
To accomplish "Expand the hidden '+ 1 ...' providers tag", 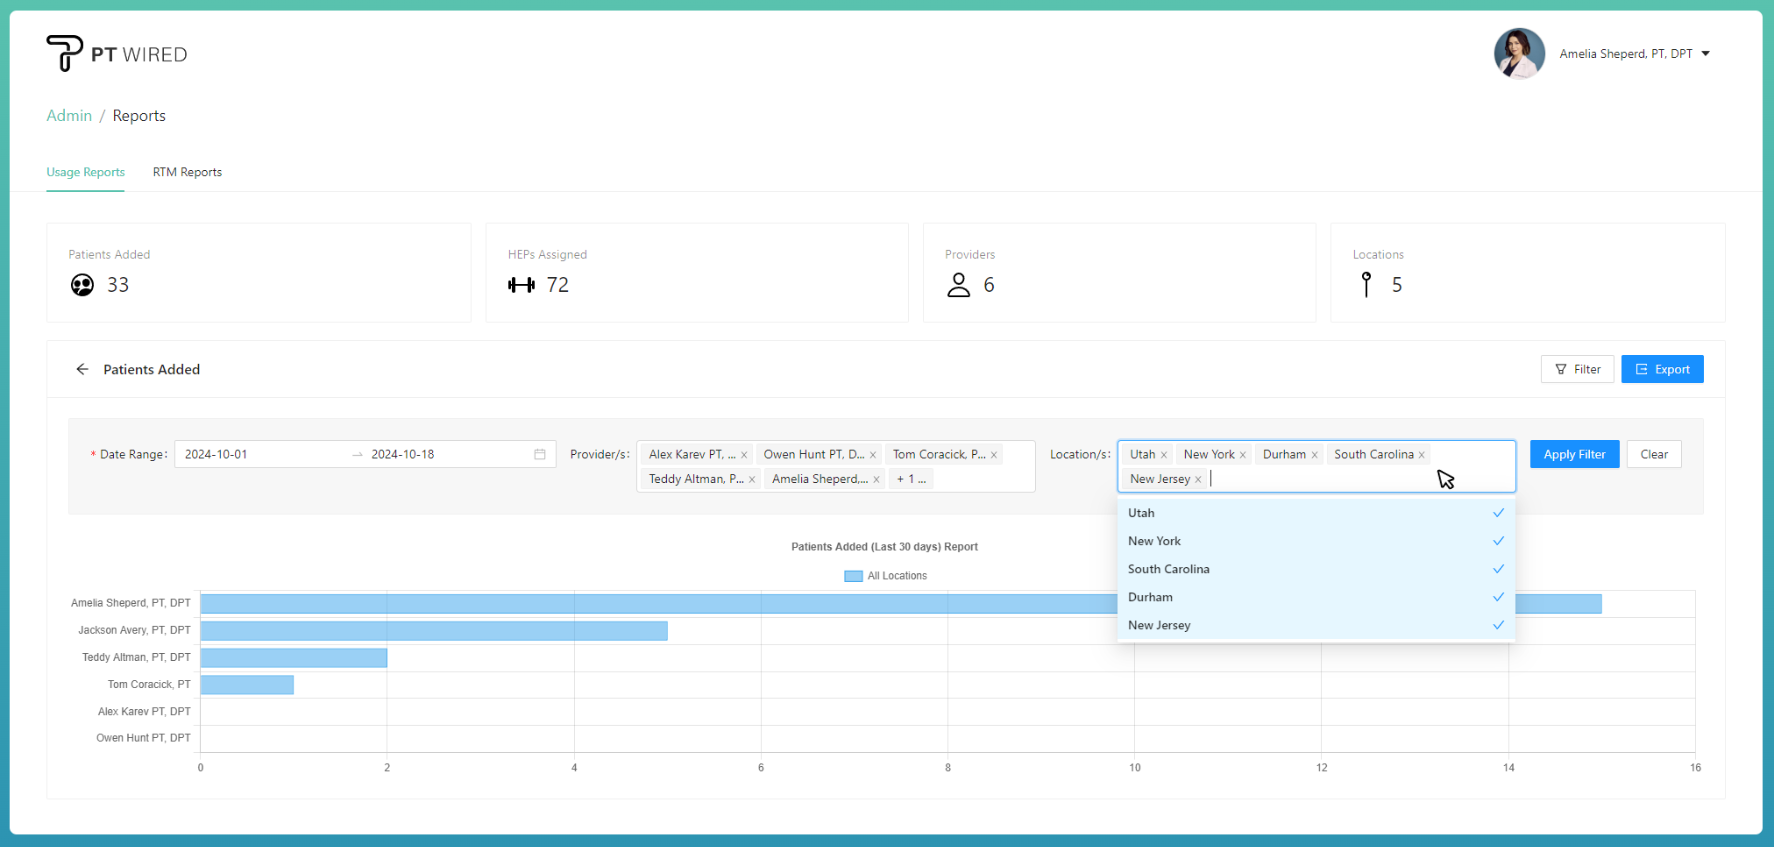I will (x=910, y=479).
